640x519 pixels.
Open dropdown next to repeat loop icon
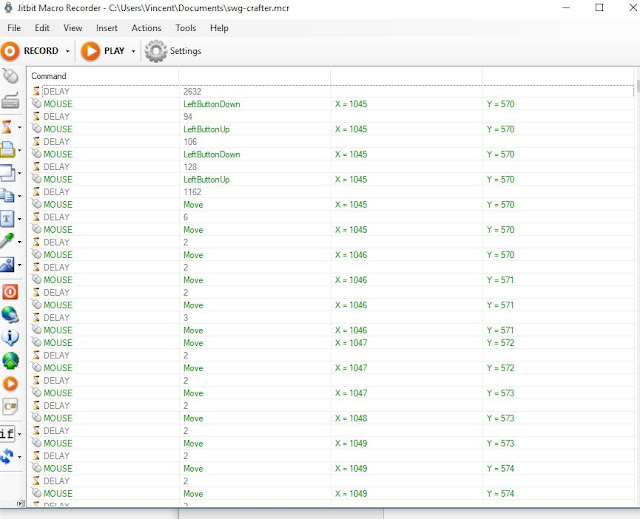[x=19, y=457]
